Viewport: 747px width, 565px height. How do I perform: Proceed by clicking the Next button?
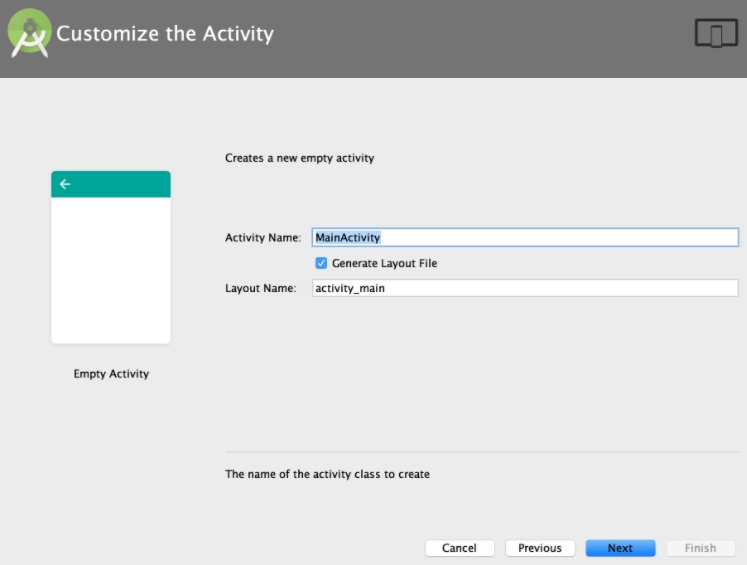pyautogui.click(x=620, y=548)
